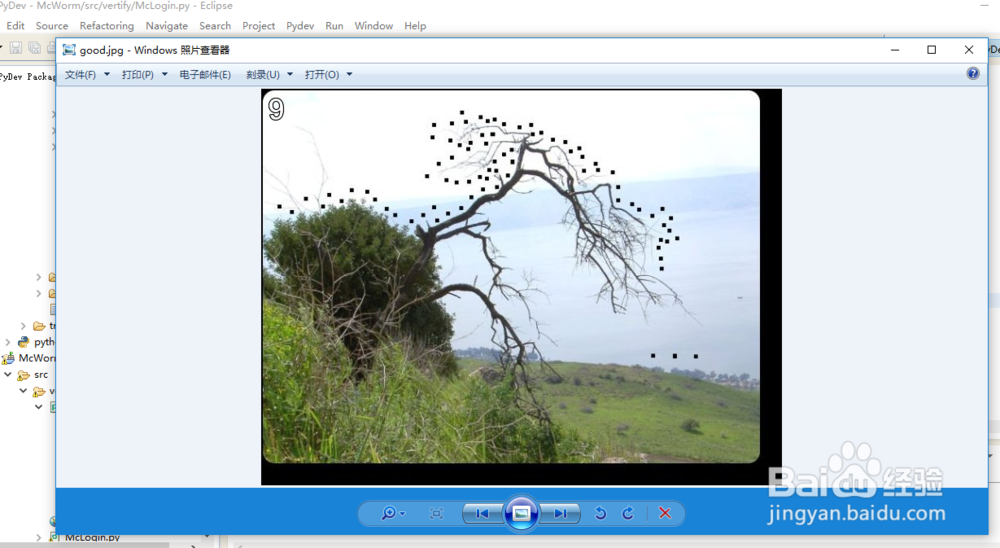The height and width of the screenshot is (548, 1000).
Task: Expand the python node in Eclipse tree
Action: coord(8,342)
